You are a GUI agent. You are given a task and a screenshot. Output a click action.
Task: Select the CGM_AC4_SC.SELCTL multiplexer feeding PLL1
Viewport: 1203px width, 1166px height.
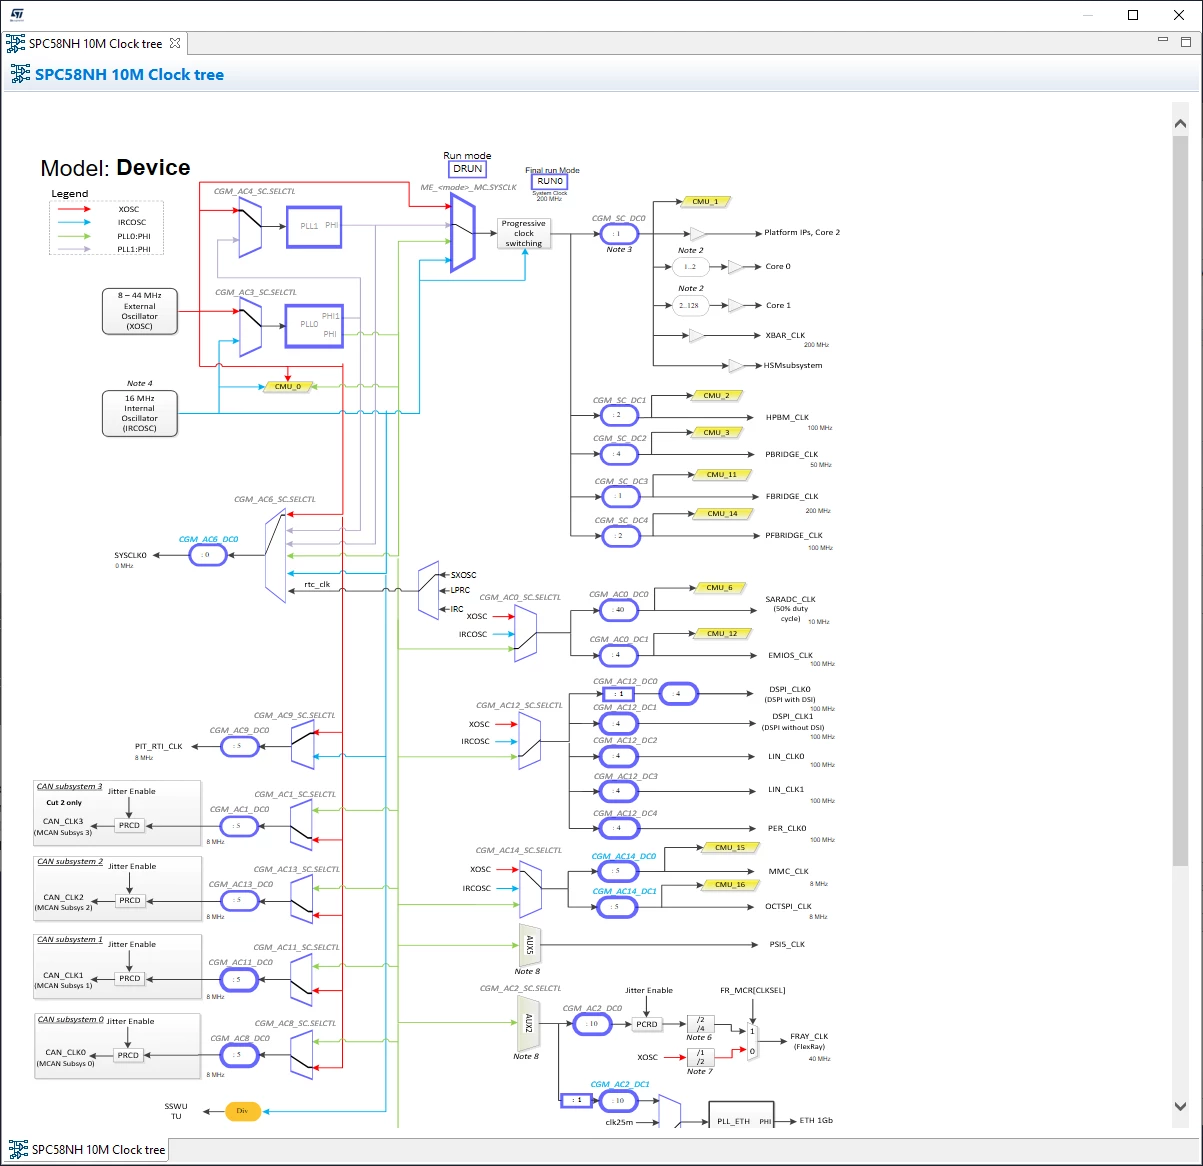[250, 228]
